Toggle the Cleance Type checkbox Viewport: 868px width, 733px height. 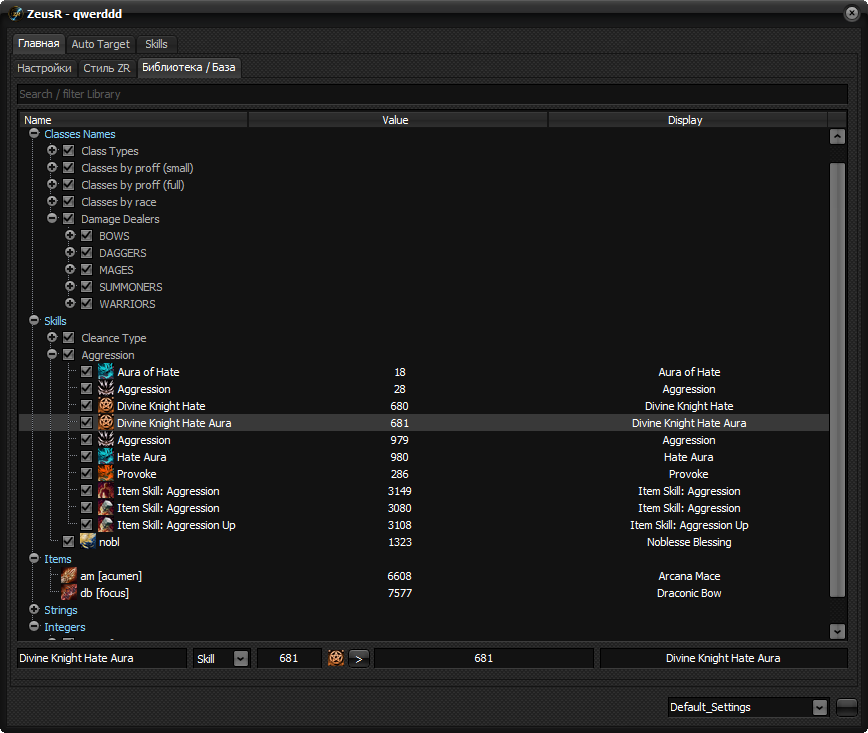[x=69, y=337]
